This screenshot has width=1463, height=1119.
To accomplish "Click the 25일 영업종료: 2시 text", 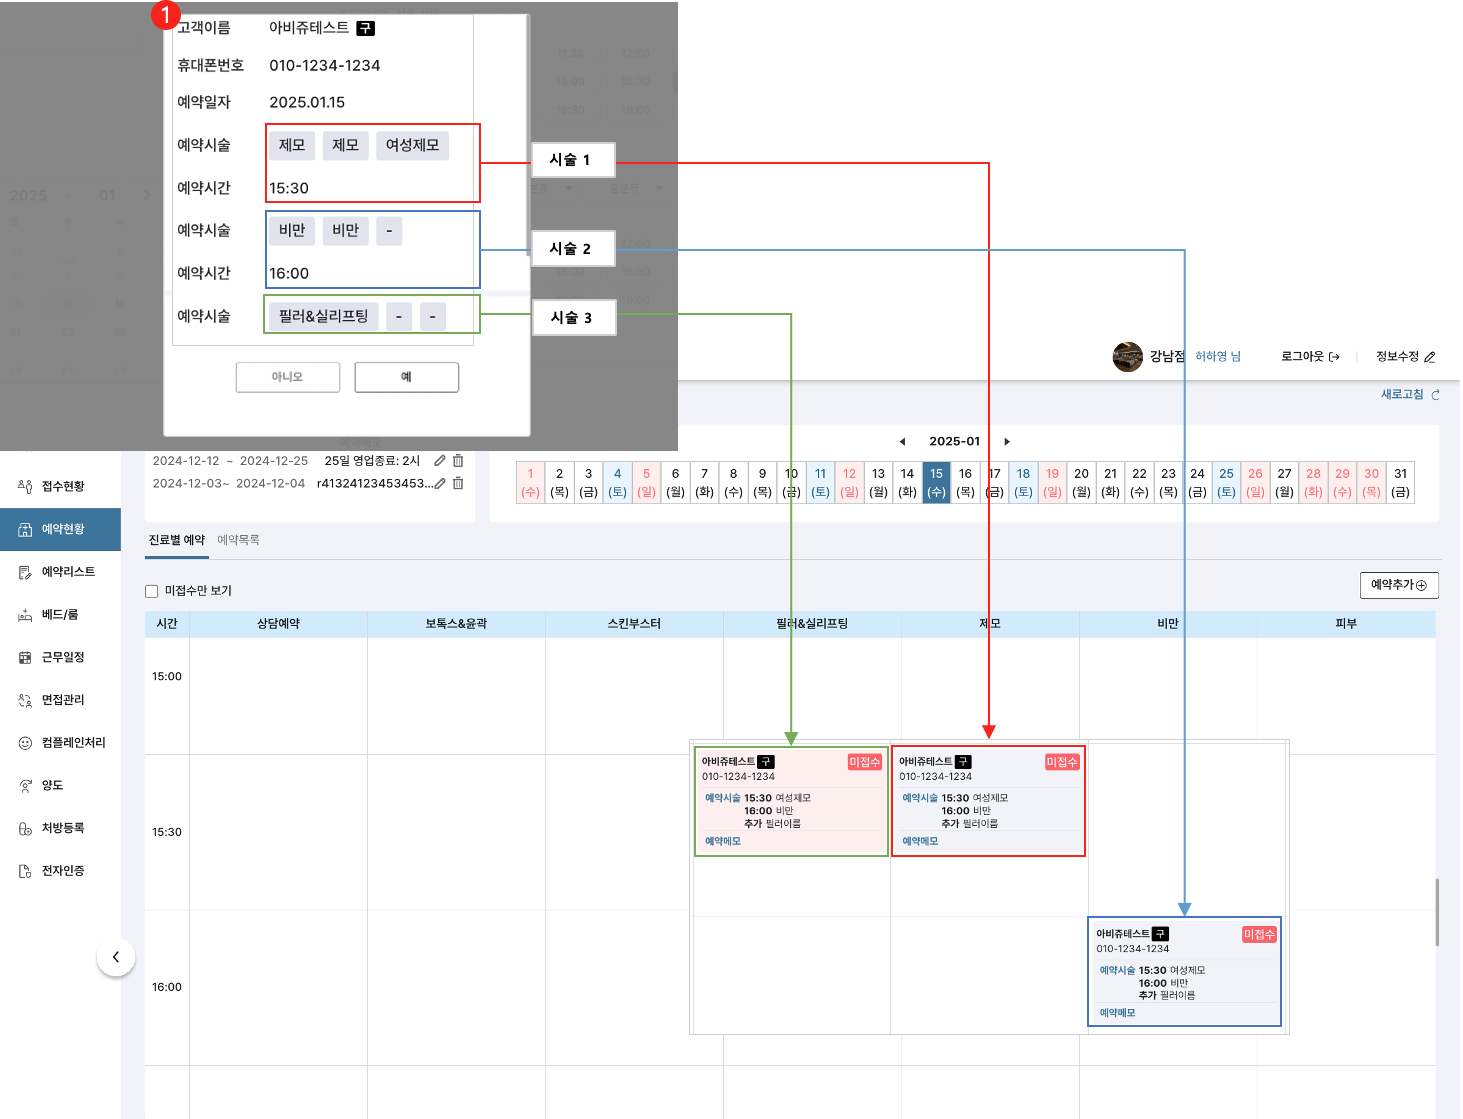I will (372, 461).
